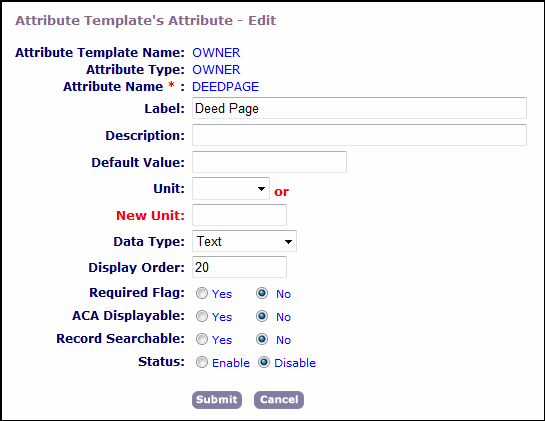545x421 pixels.
Task: Set Record Searchable to Yes
Action: coord(202,339)
